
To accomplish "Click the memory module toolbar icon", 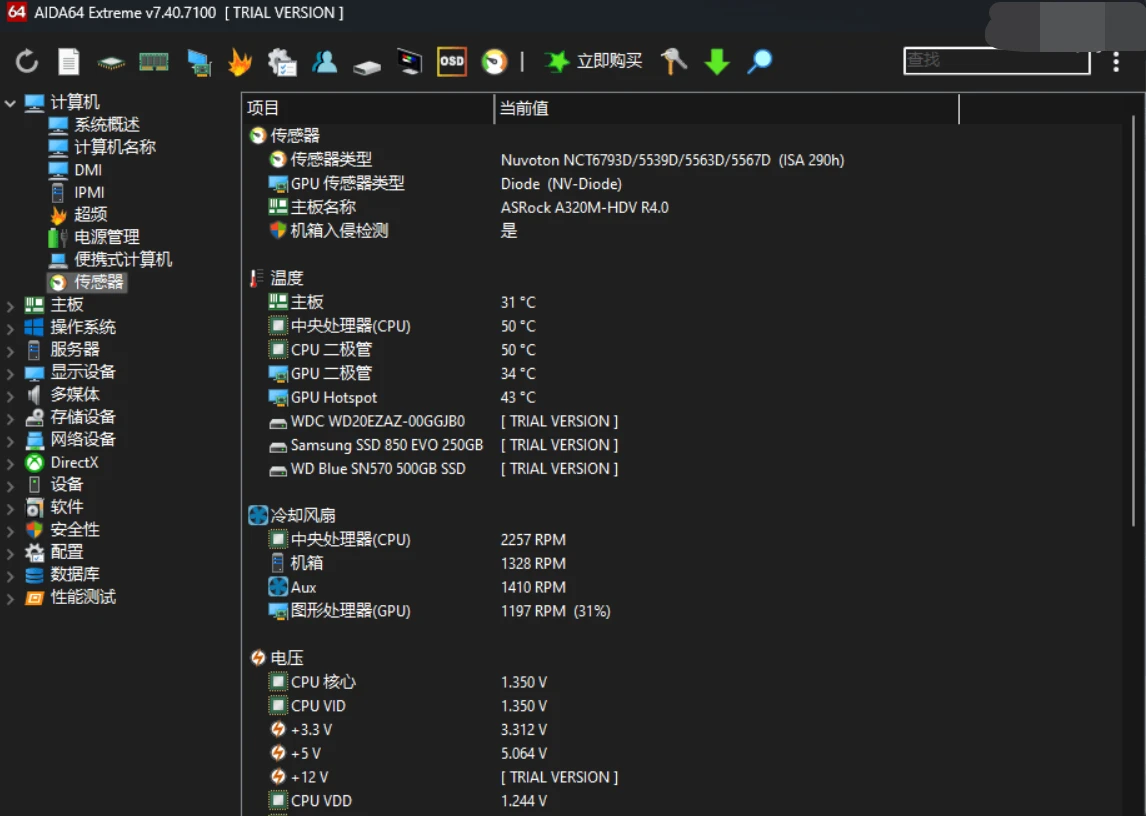I will click(153, 62).
